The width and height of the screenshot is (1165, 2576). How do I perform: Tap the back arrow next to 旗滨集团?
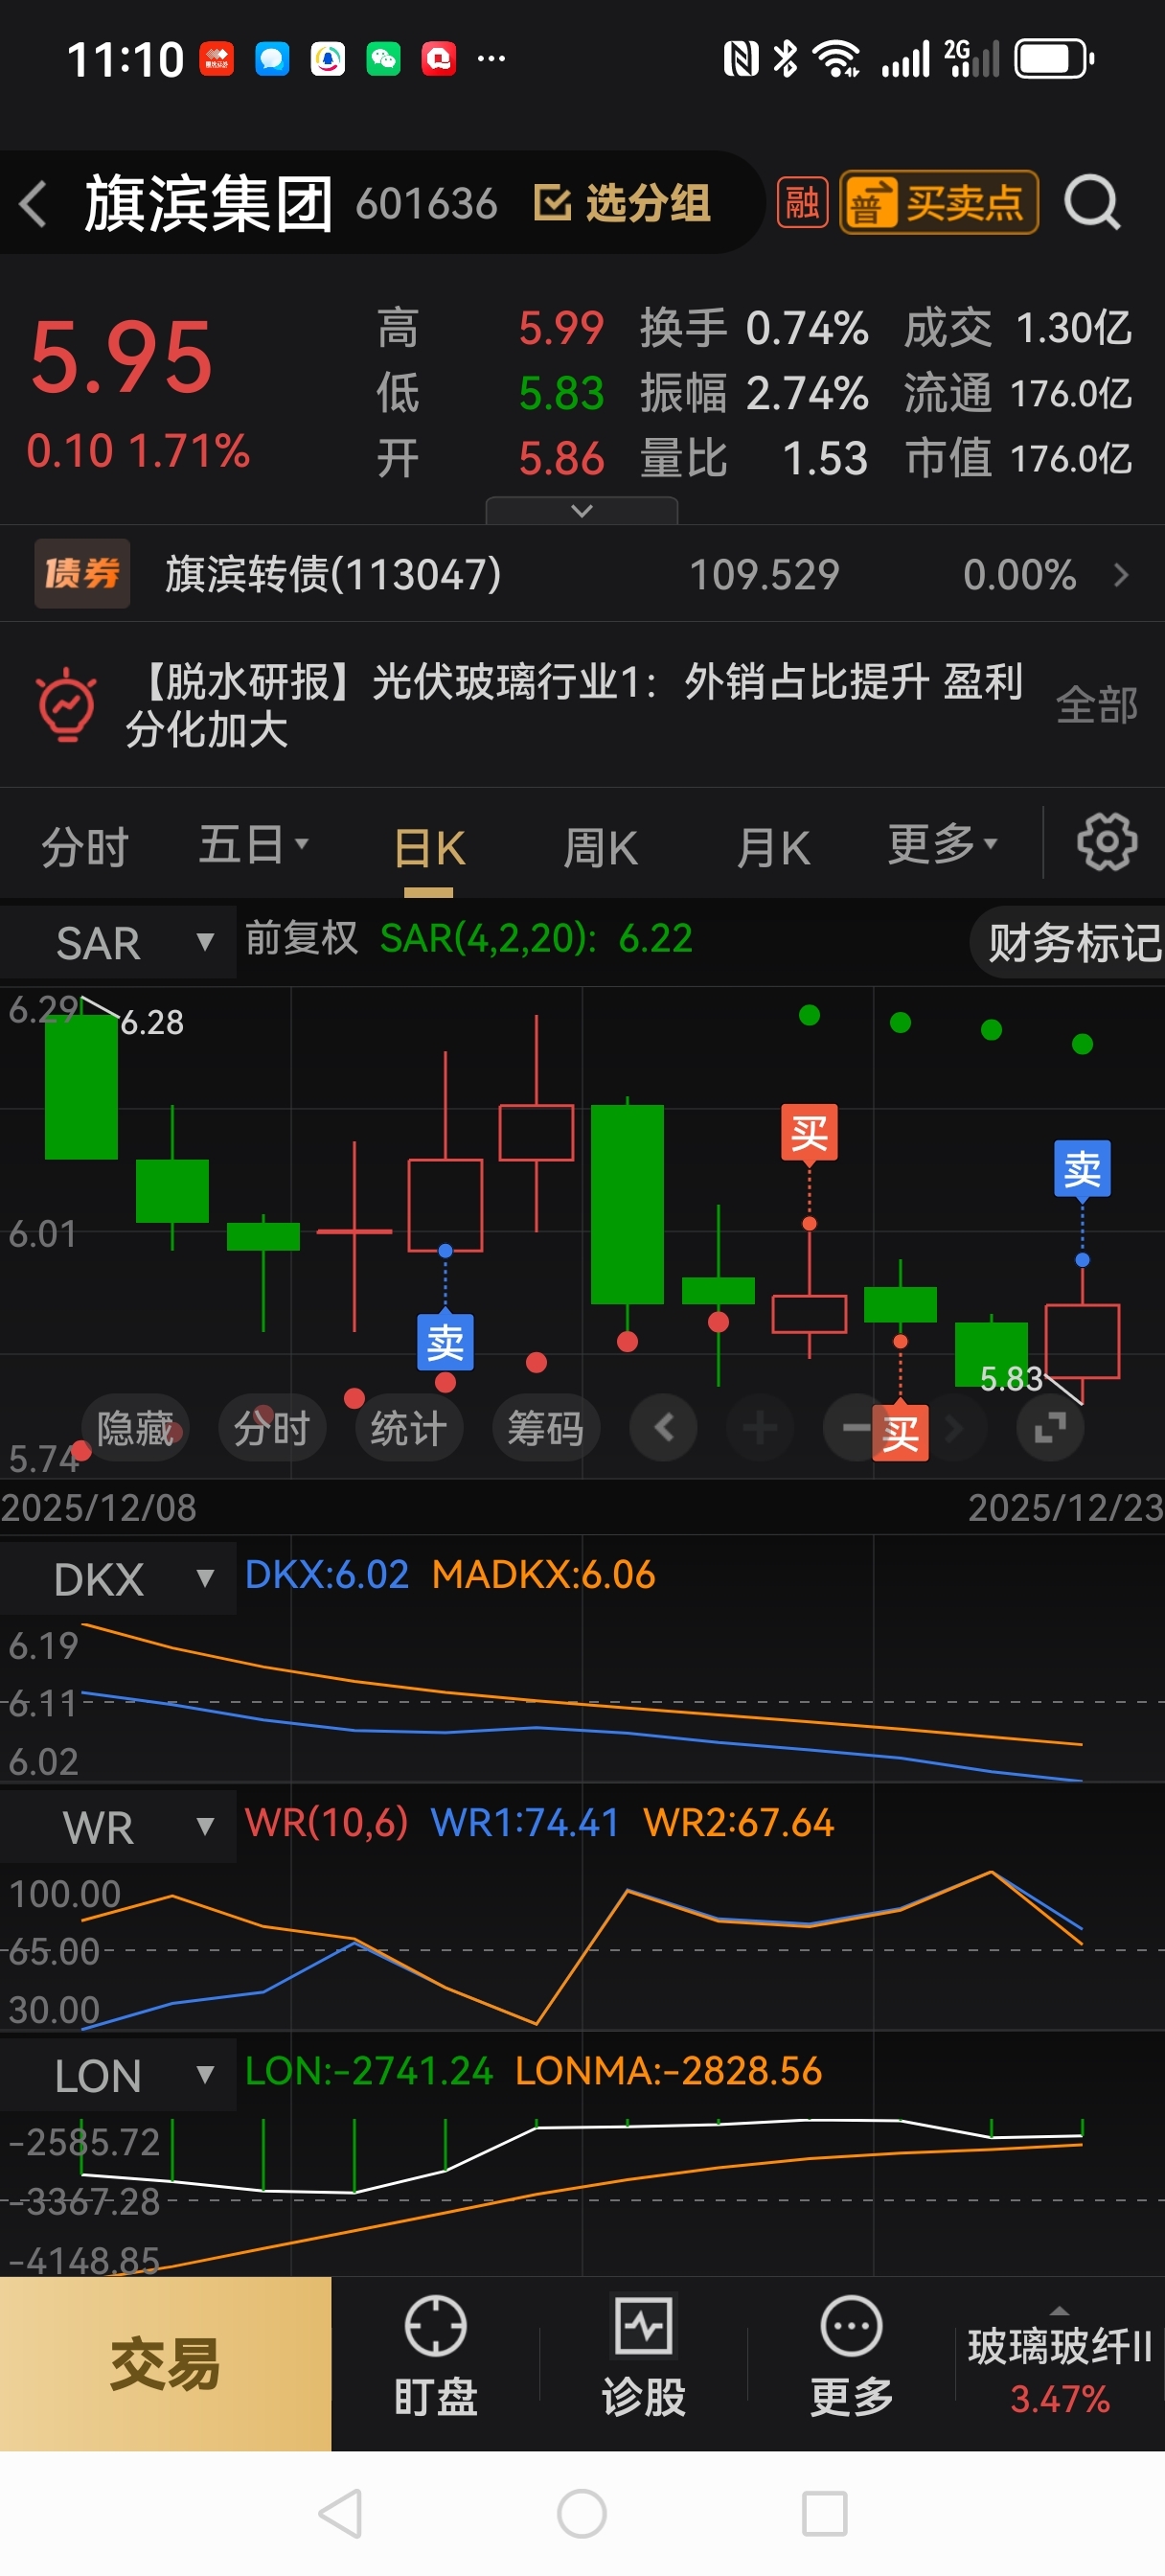point(33,204)
